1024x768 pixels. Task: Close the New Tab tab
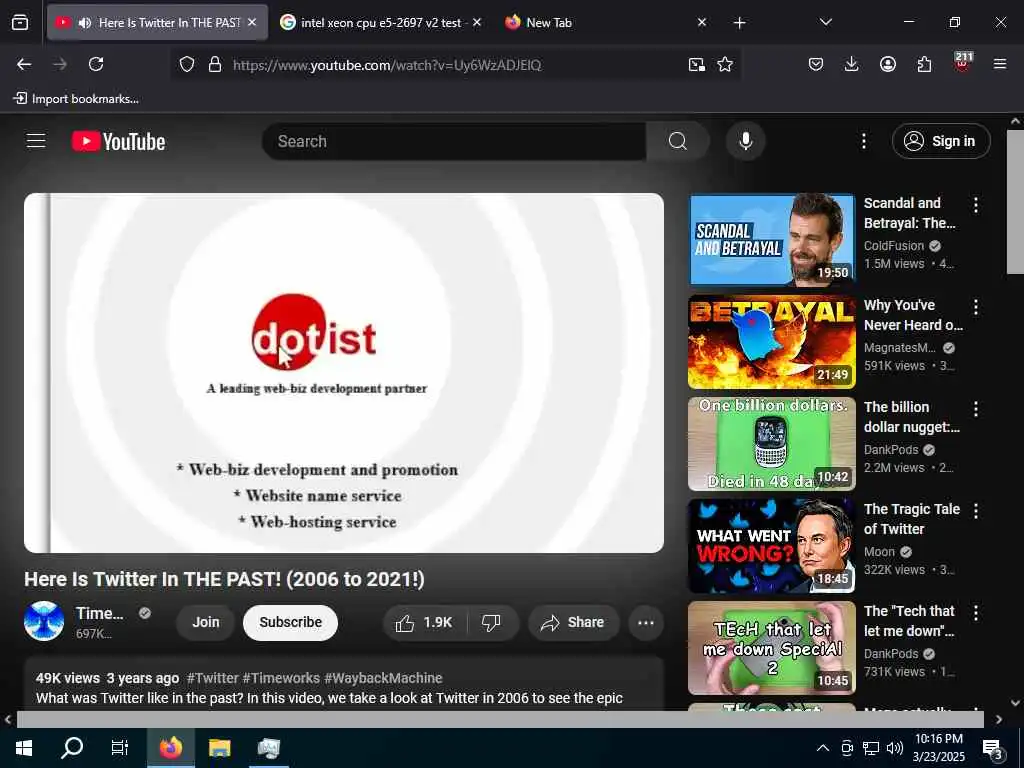point(701,23)
